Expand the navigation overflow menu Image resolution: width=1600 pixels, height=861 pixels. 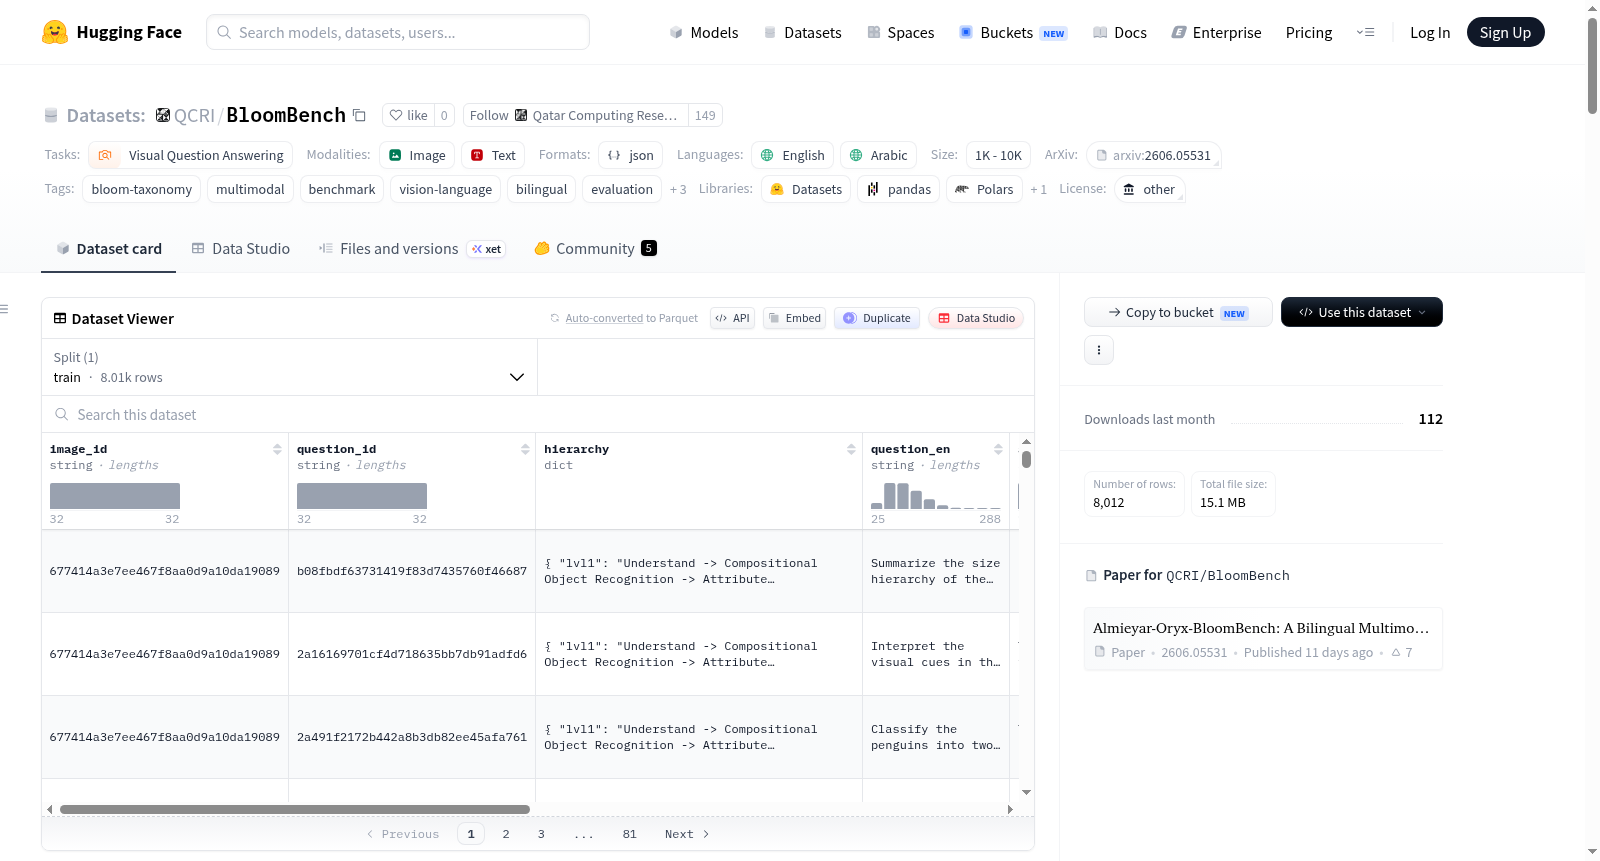[1365, 32]
